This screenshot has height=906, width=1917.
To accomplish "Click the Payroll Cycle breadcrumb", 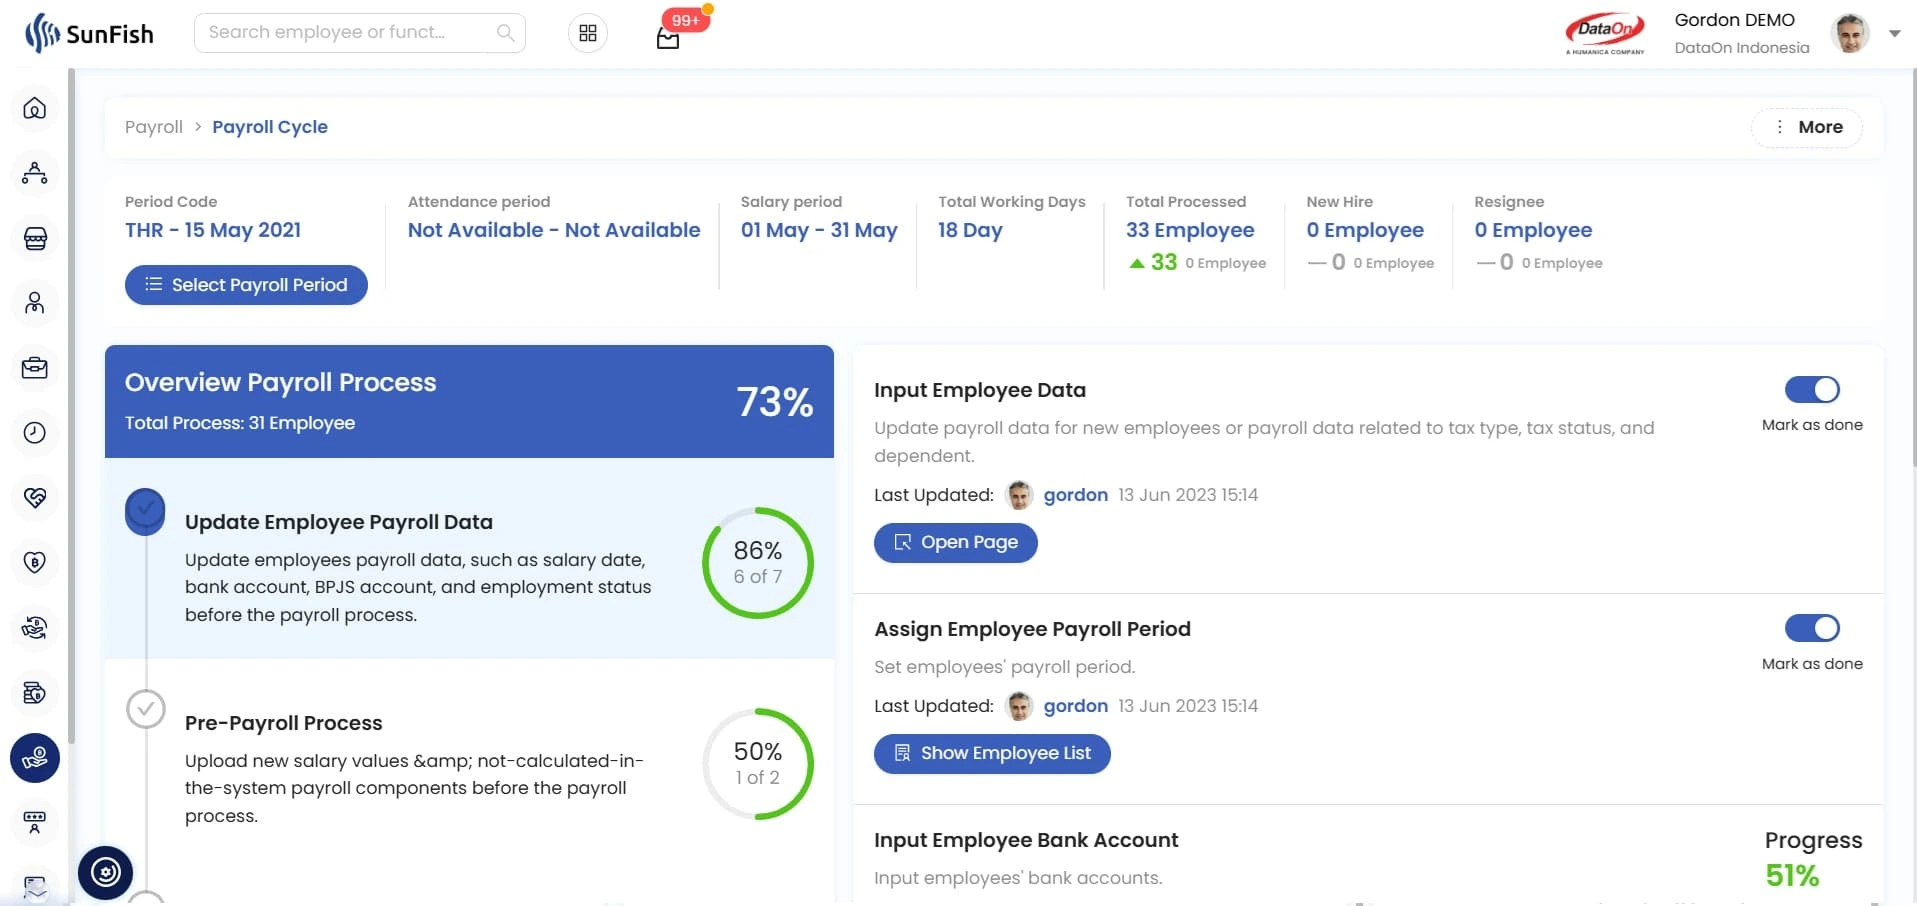I will tap(270, 127).
